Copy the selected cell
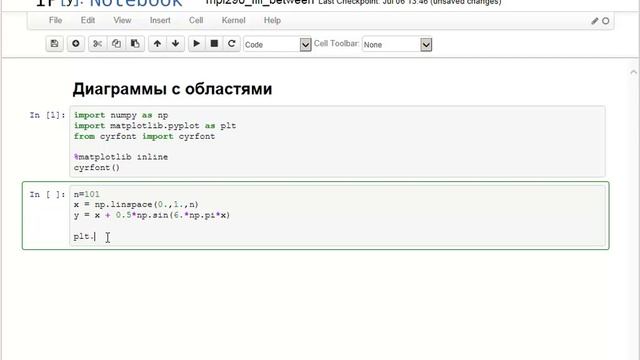Viewport: 640px width, 360px height. pos(116,44)
